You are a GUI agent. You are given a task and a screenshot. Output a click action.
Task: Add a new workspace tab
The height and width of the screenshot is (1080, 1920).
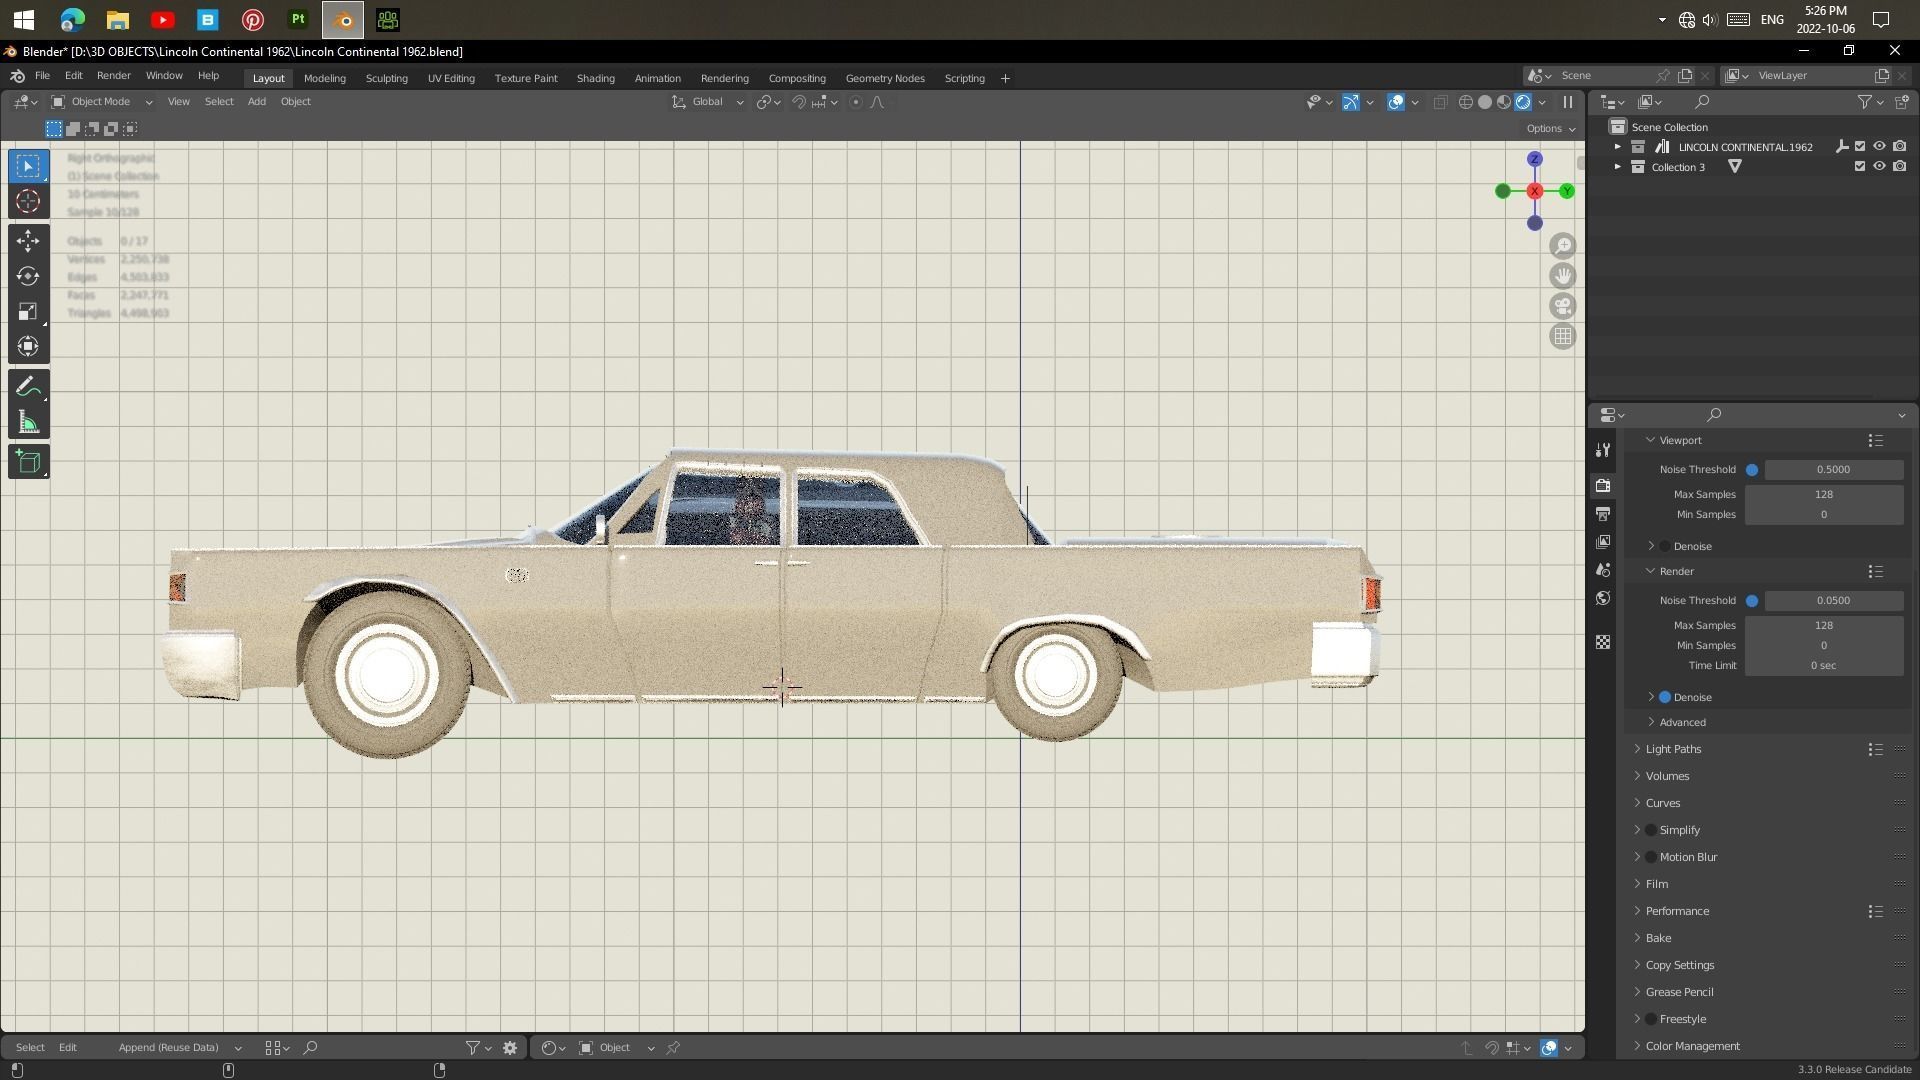[x=1005, y=78]
